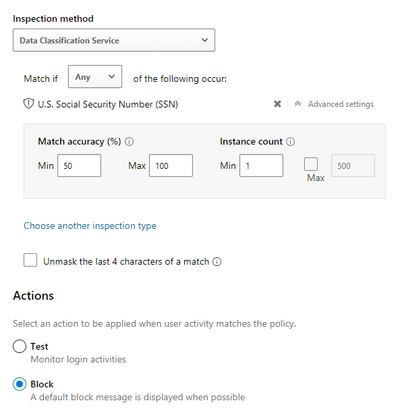Enable the Instance count Max checkbox
The height and width of the screenshot is (418, 400).
pos(311,164)
